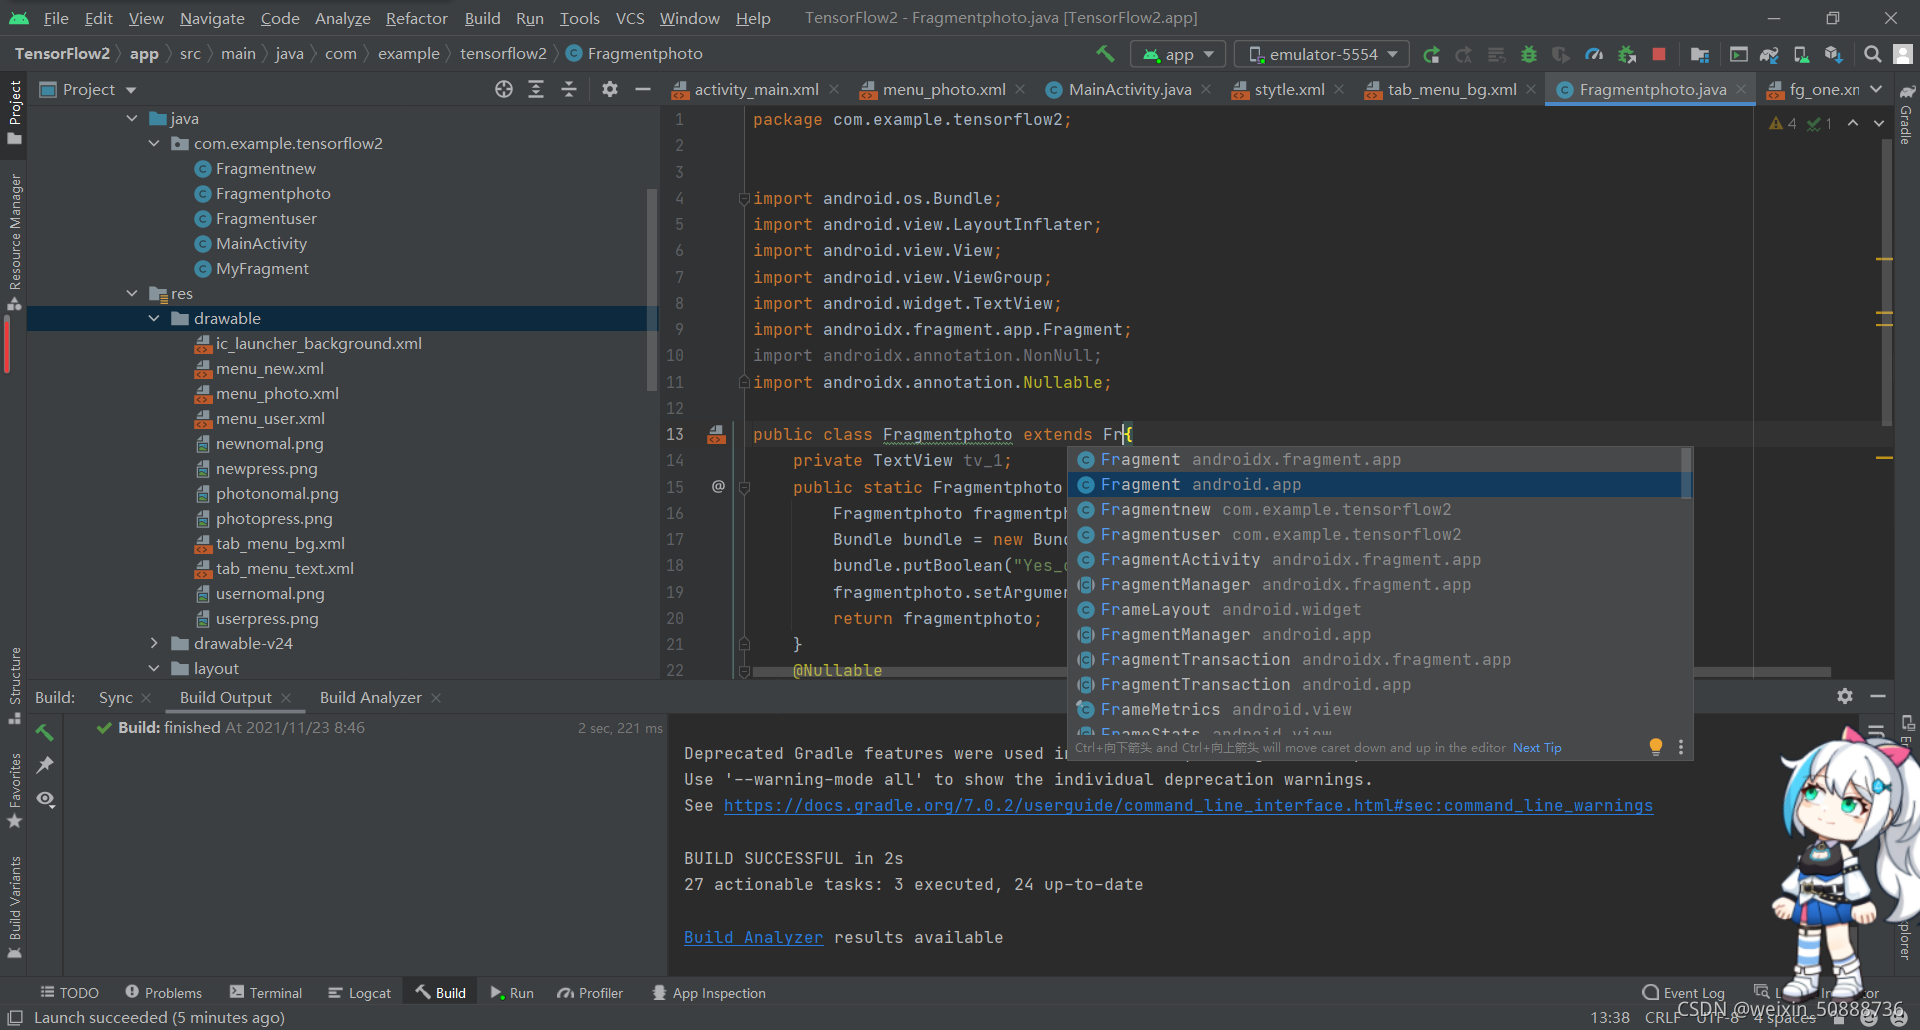
Task: Collapse the java folder in tree
Action: click(132, 118)
